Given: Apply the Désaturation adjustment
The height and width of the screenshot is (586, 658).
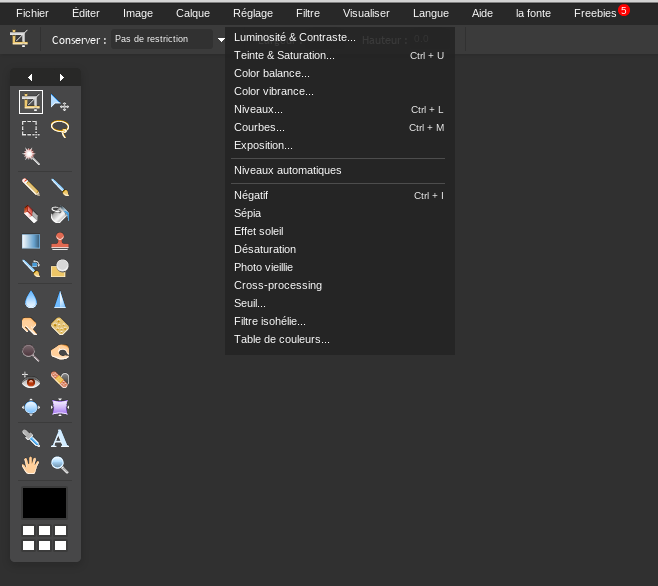Looking at the screenshot, I should [x=339, y=250].
